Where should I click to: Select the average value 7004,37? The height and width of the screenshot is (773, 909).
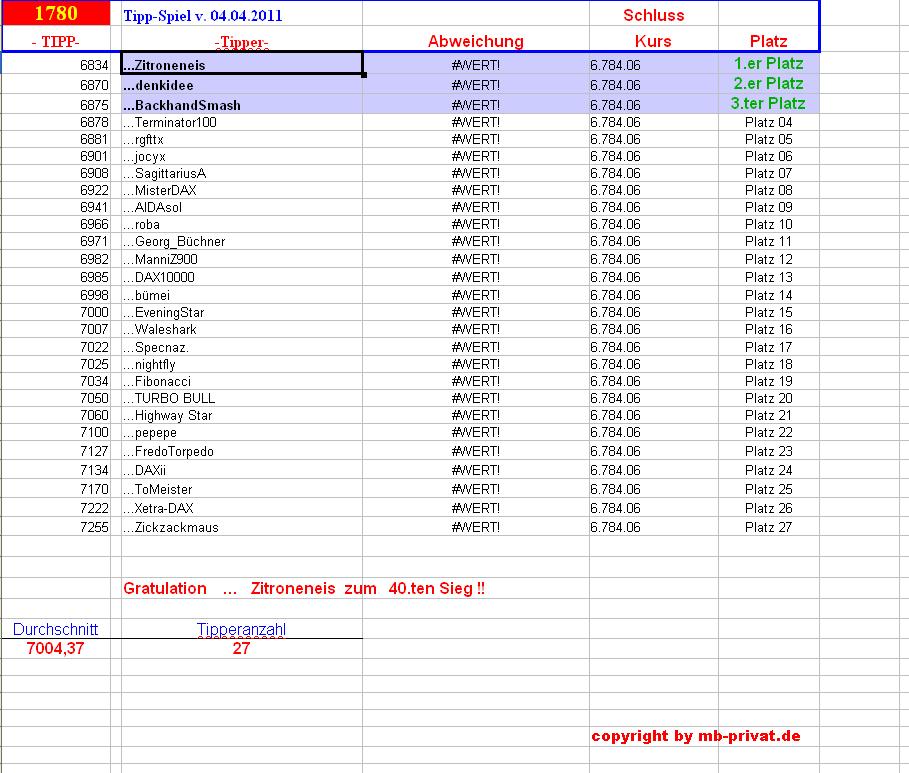coord(56,648)
